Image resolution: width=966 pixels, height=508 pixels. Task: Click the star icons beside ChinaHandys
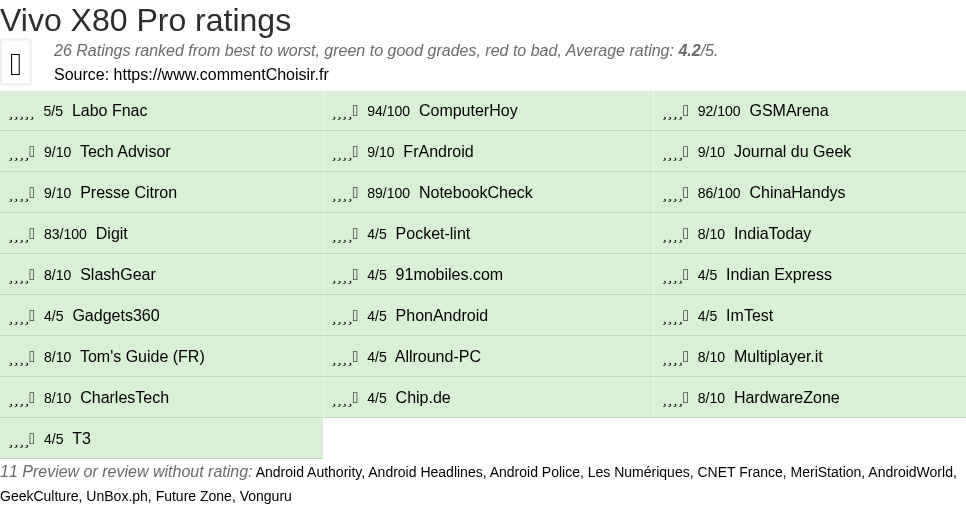pyautogui.click(x=676, y=194)
